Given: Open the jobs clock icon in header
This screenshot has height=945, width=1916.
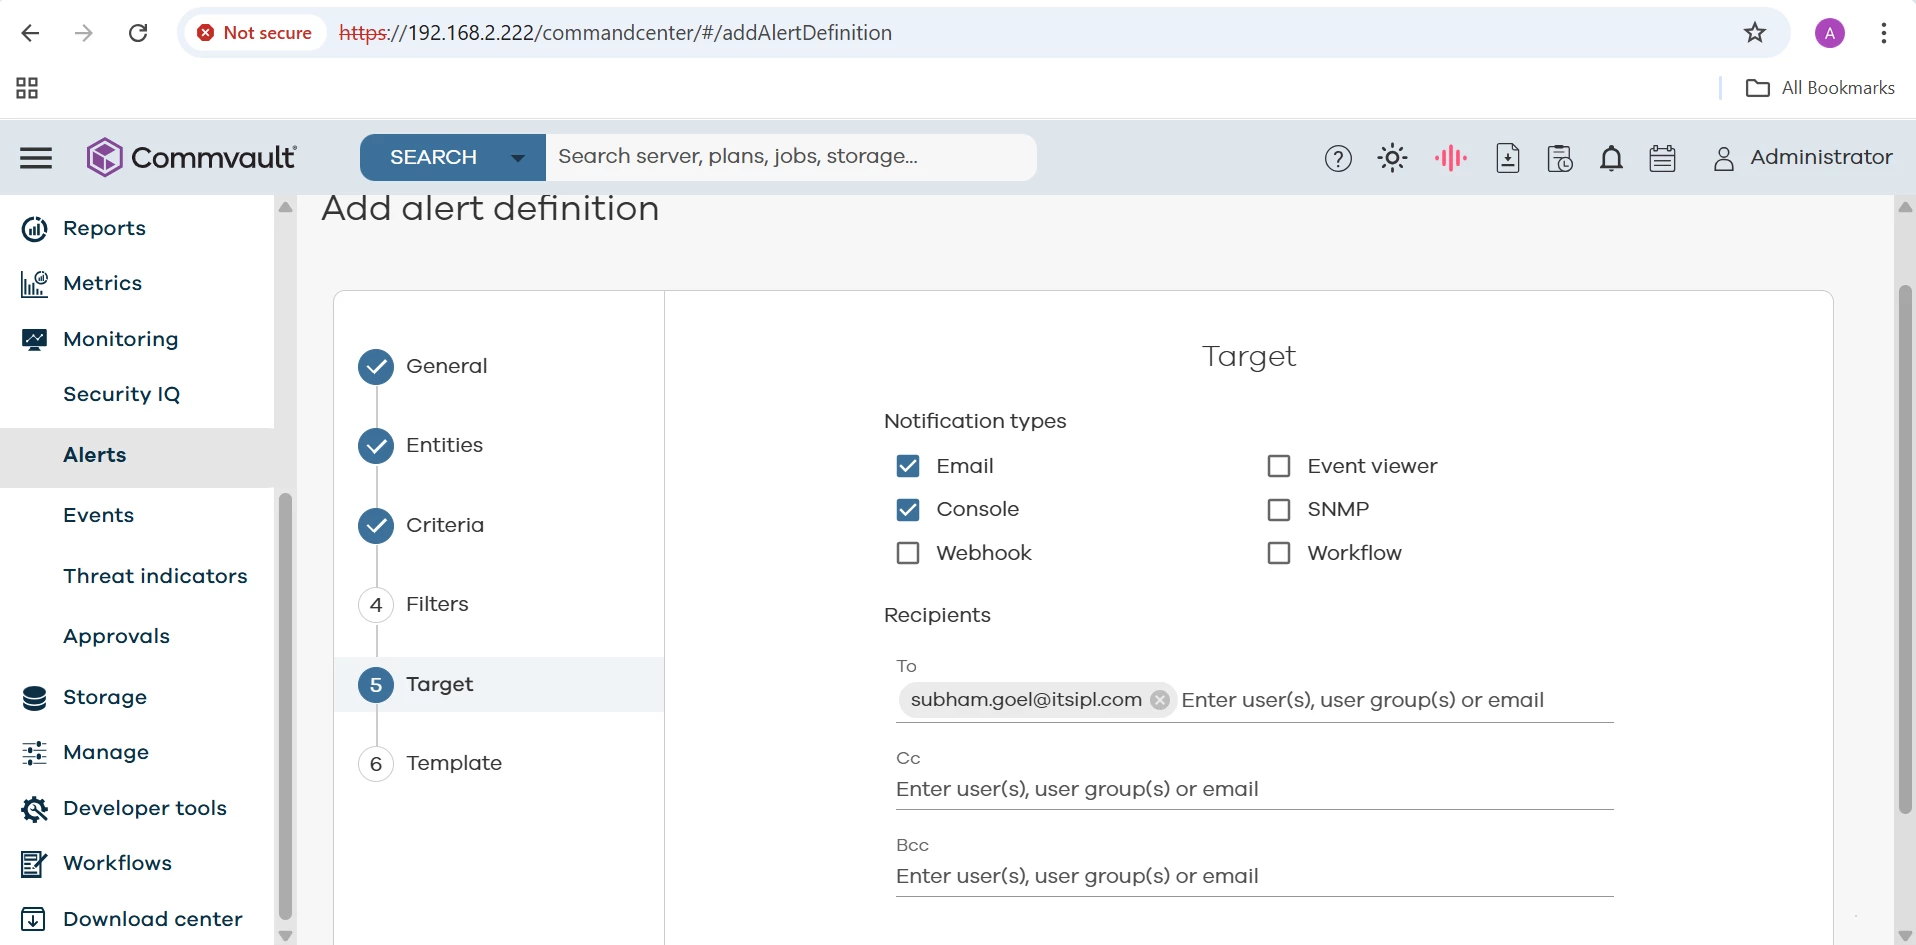Looking at the screenshot, I should (x=1560, y=158).
